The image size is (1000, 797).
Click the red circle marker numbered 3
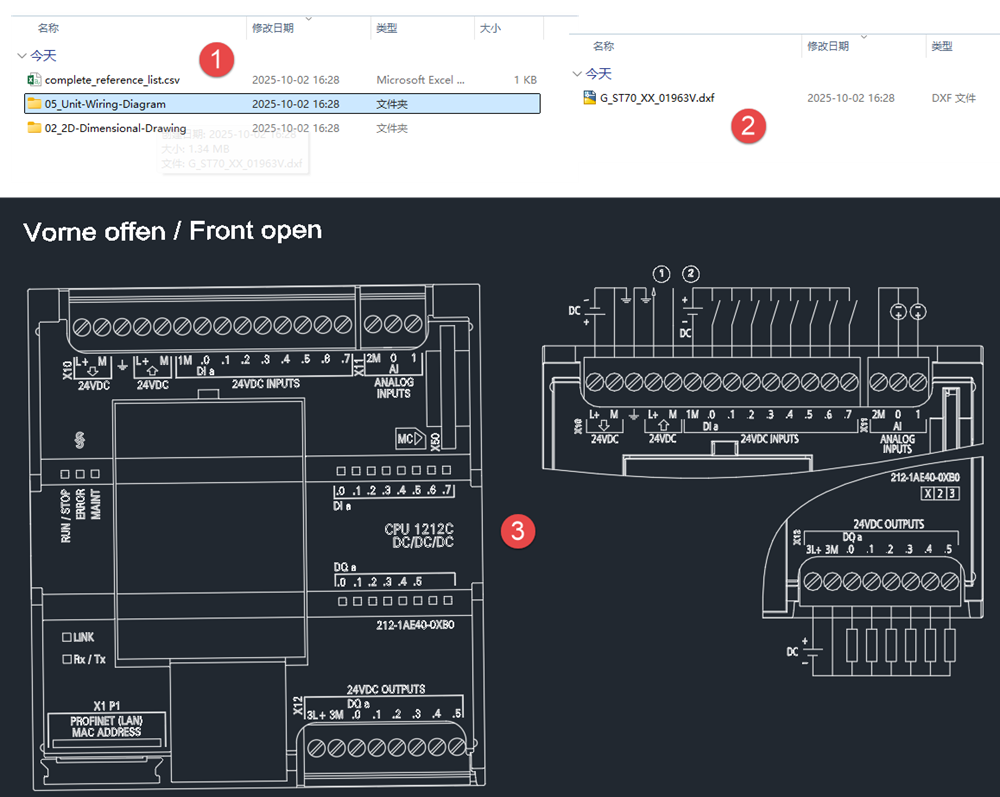517,531
